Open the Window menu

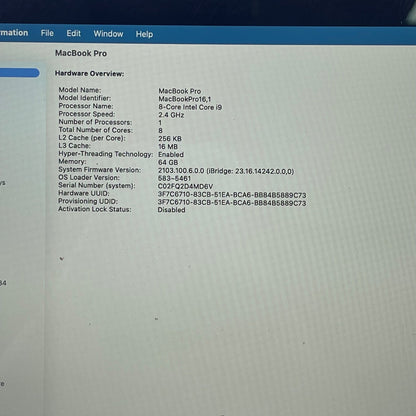coord(108,34)
